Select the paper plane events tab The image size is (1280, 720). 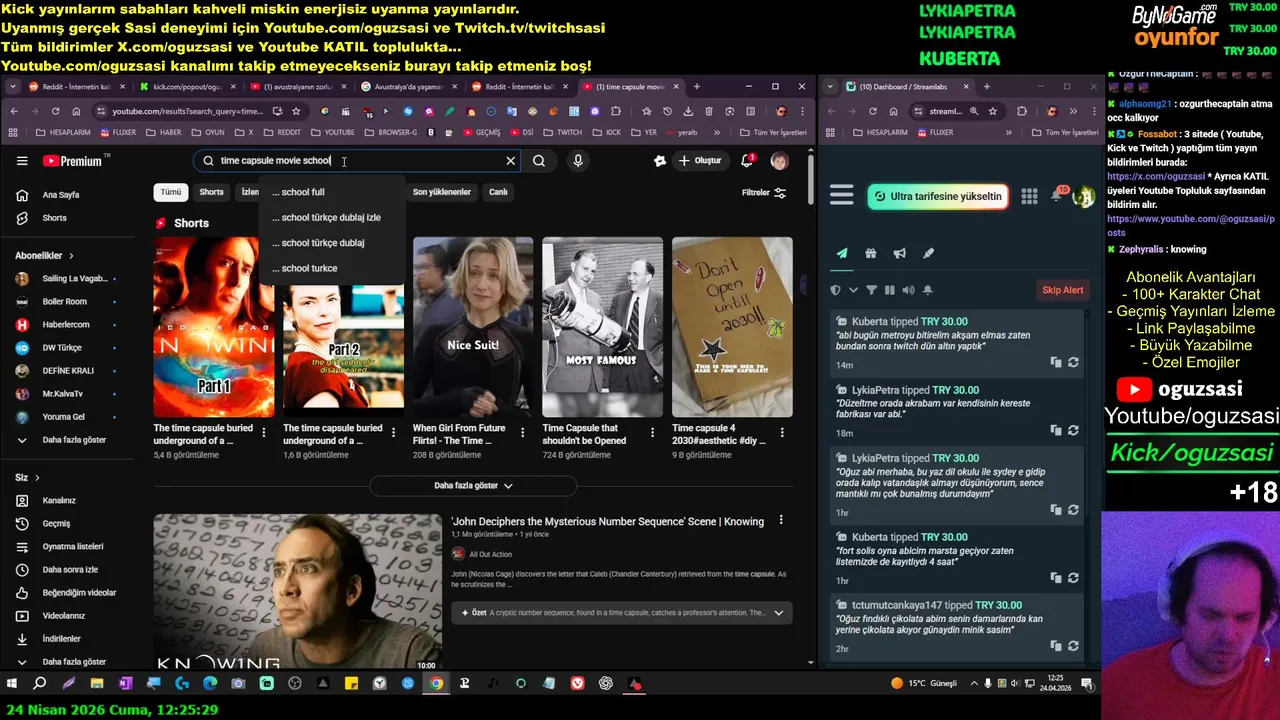click(842, 254)
